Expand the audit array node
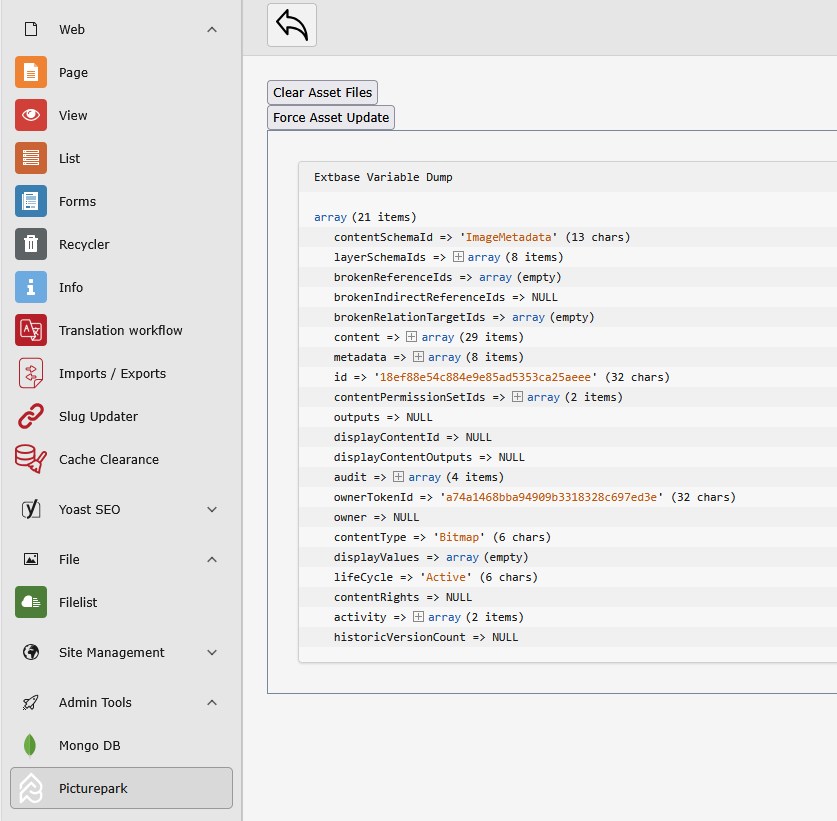 pos(399,477)
